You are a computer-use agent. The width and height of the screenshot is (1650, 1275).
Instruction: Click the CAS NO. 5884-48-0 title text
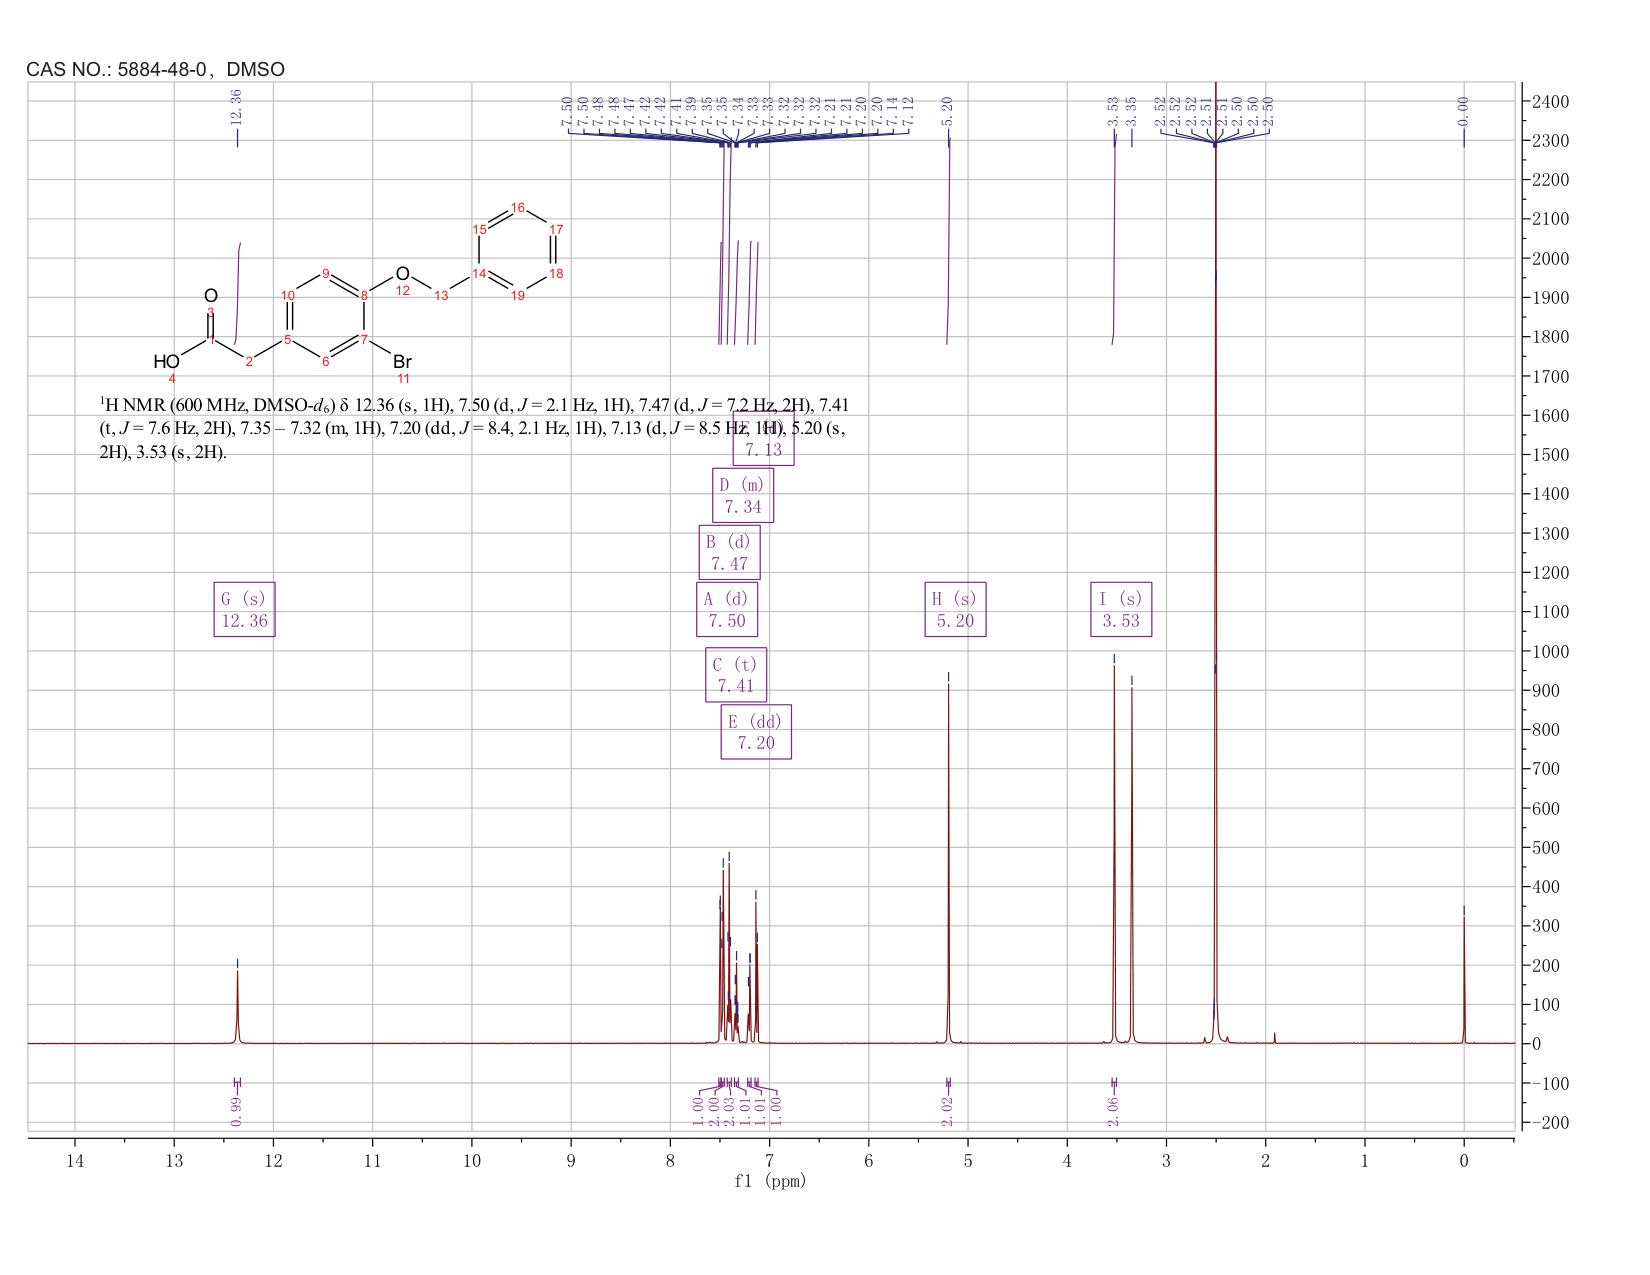click(x=156, y=69)
